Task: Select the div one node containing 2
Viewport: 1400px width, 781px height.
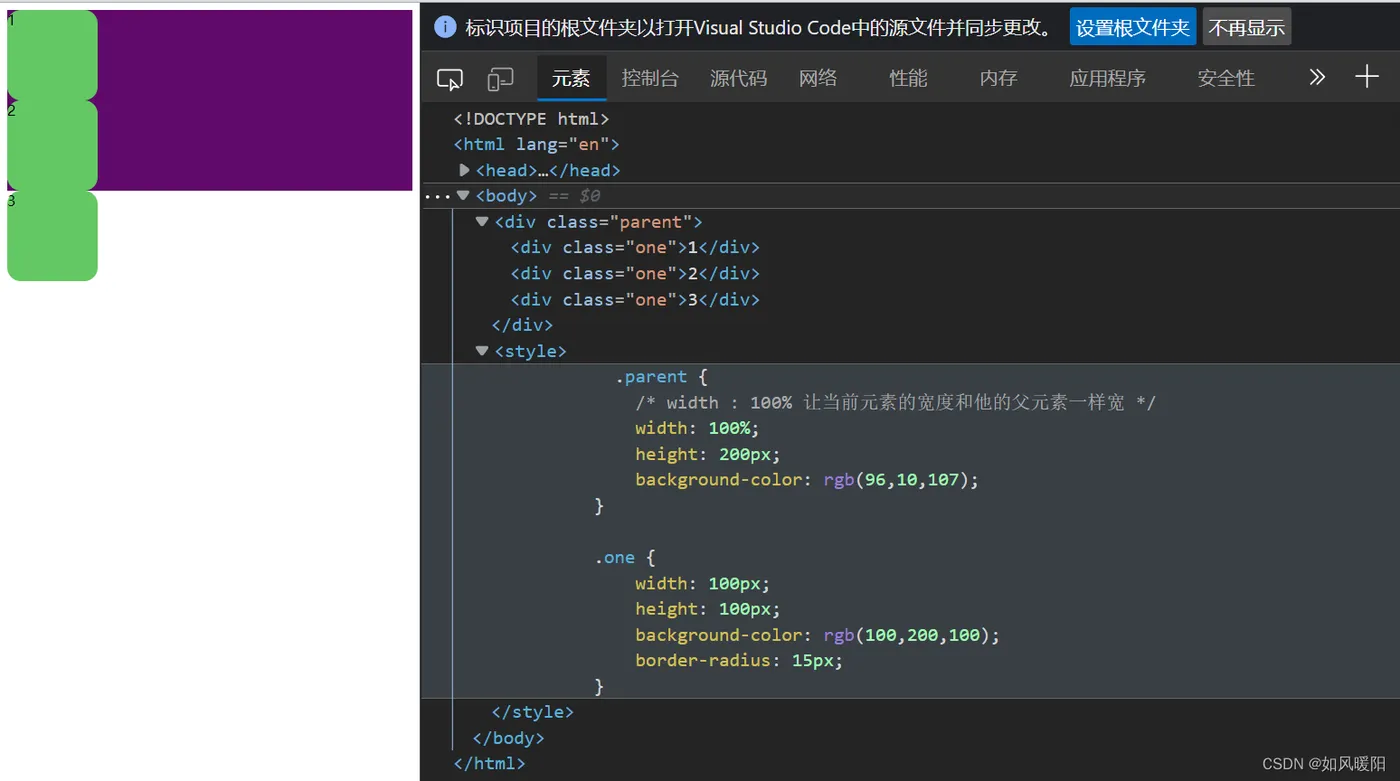Action: (x=635, y=273)
